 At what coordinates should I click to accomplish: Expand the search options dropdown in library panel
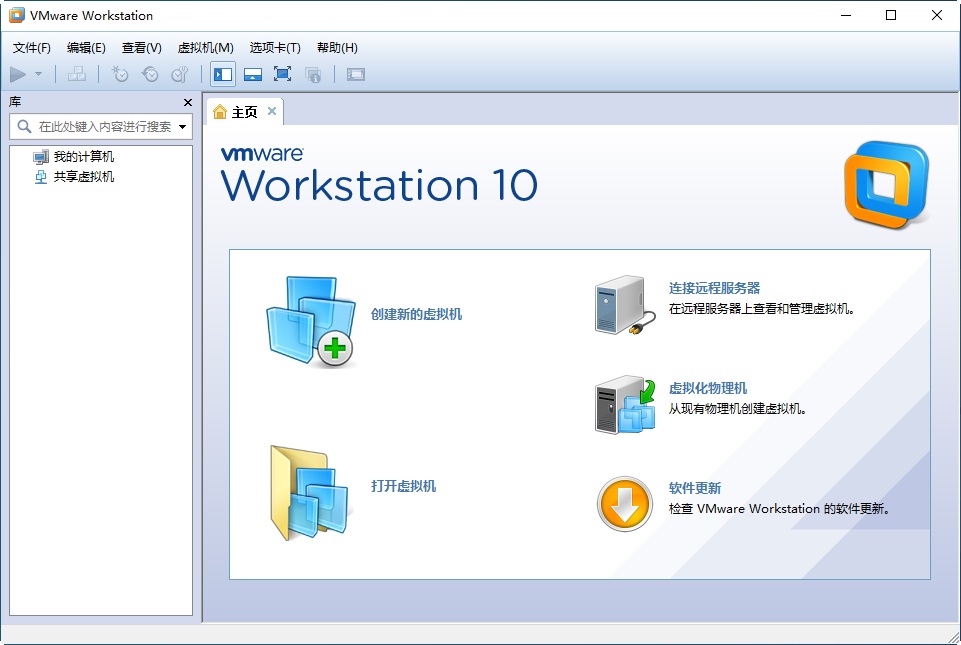click(184, 126)
